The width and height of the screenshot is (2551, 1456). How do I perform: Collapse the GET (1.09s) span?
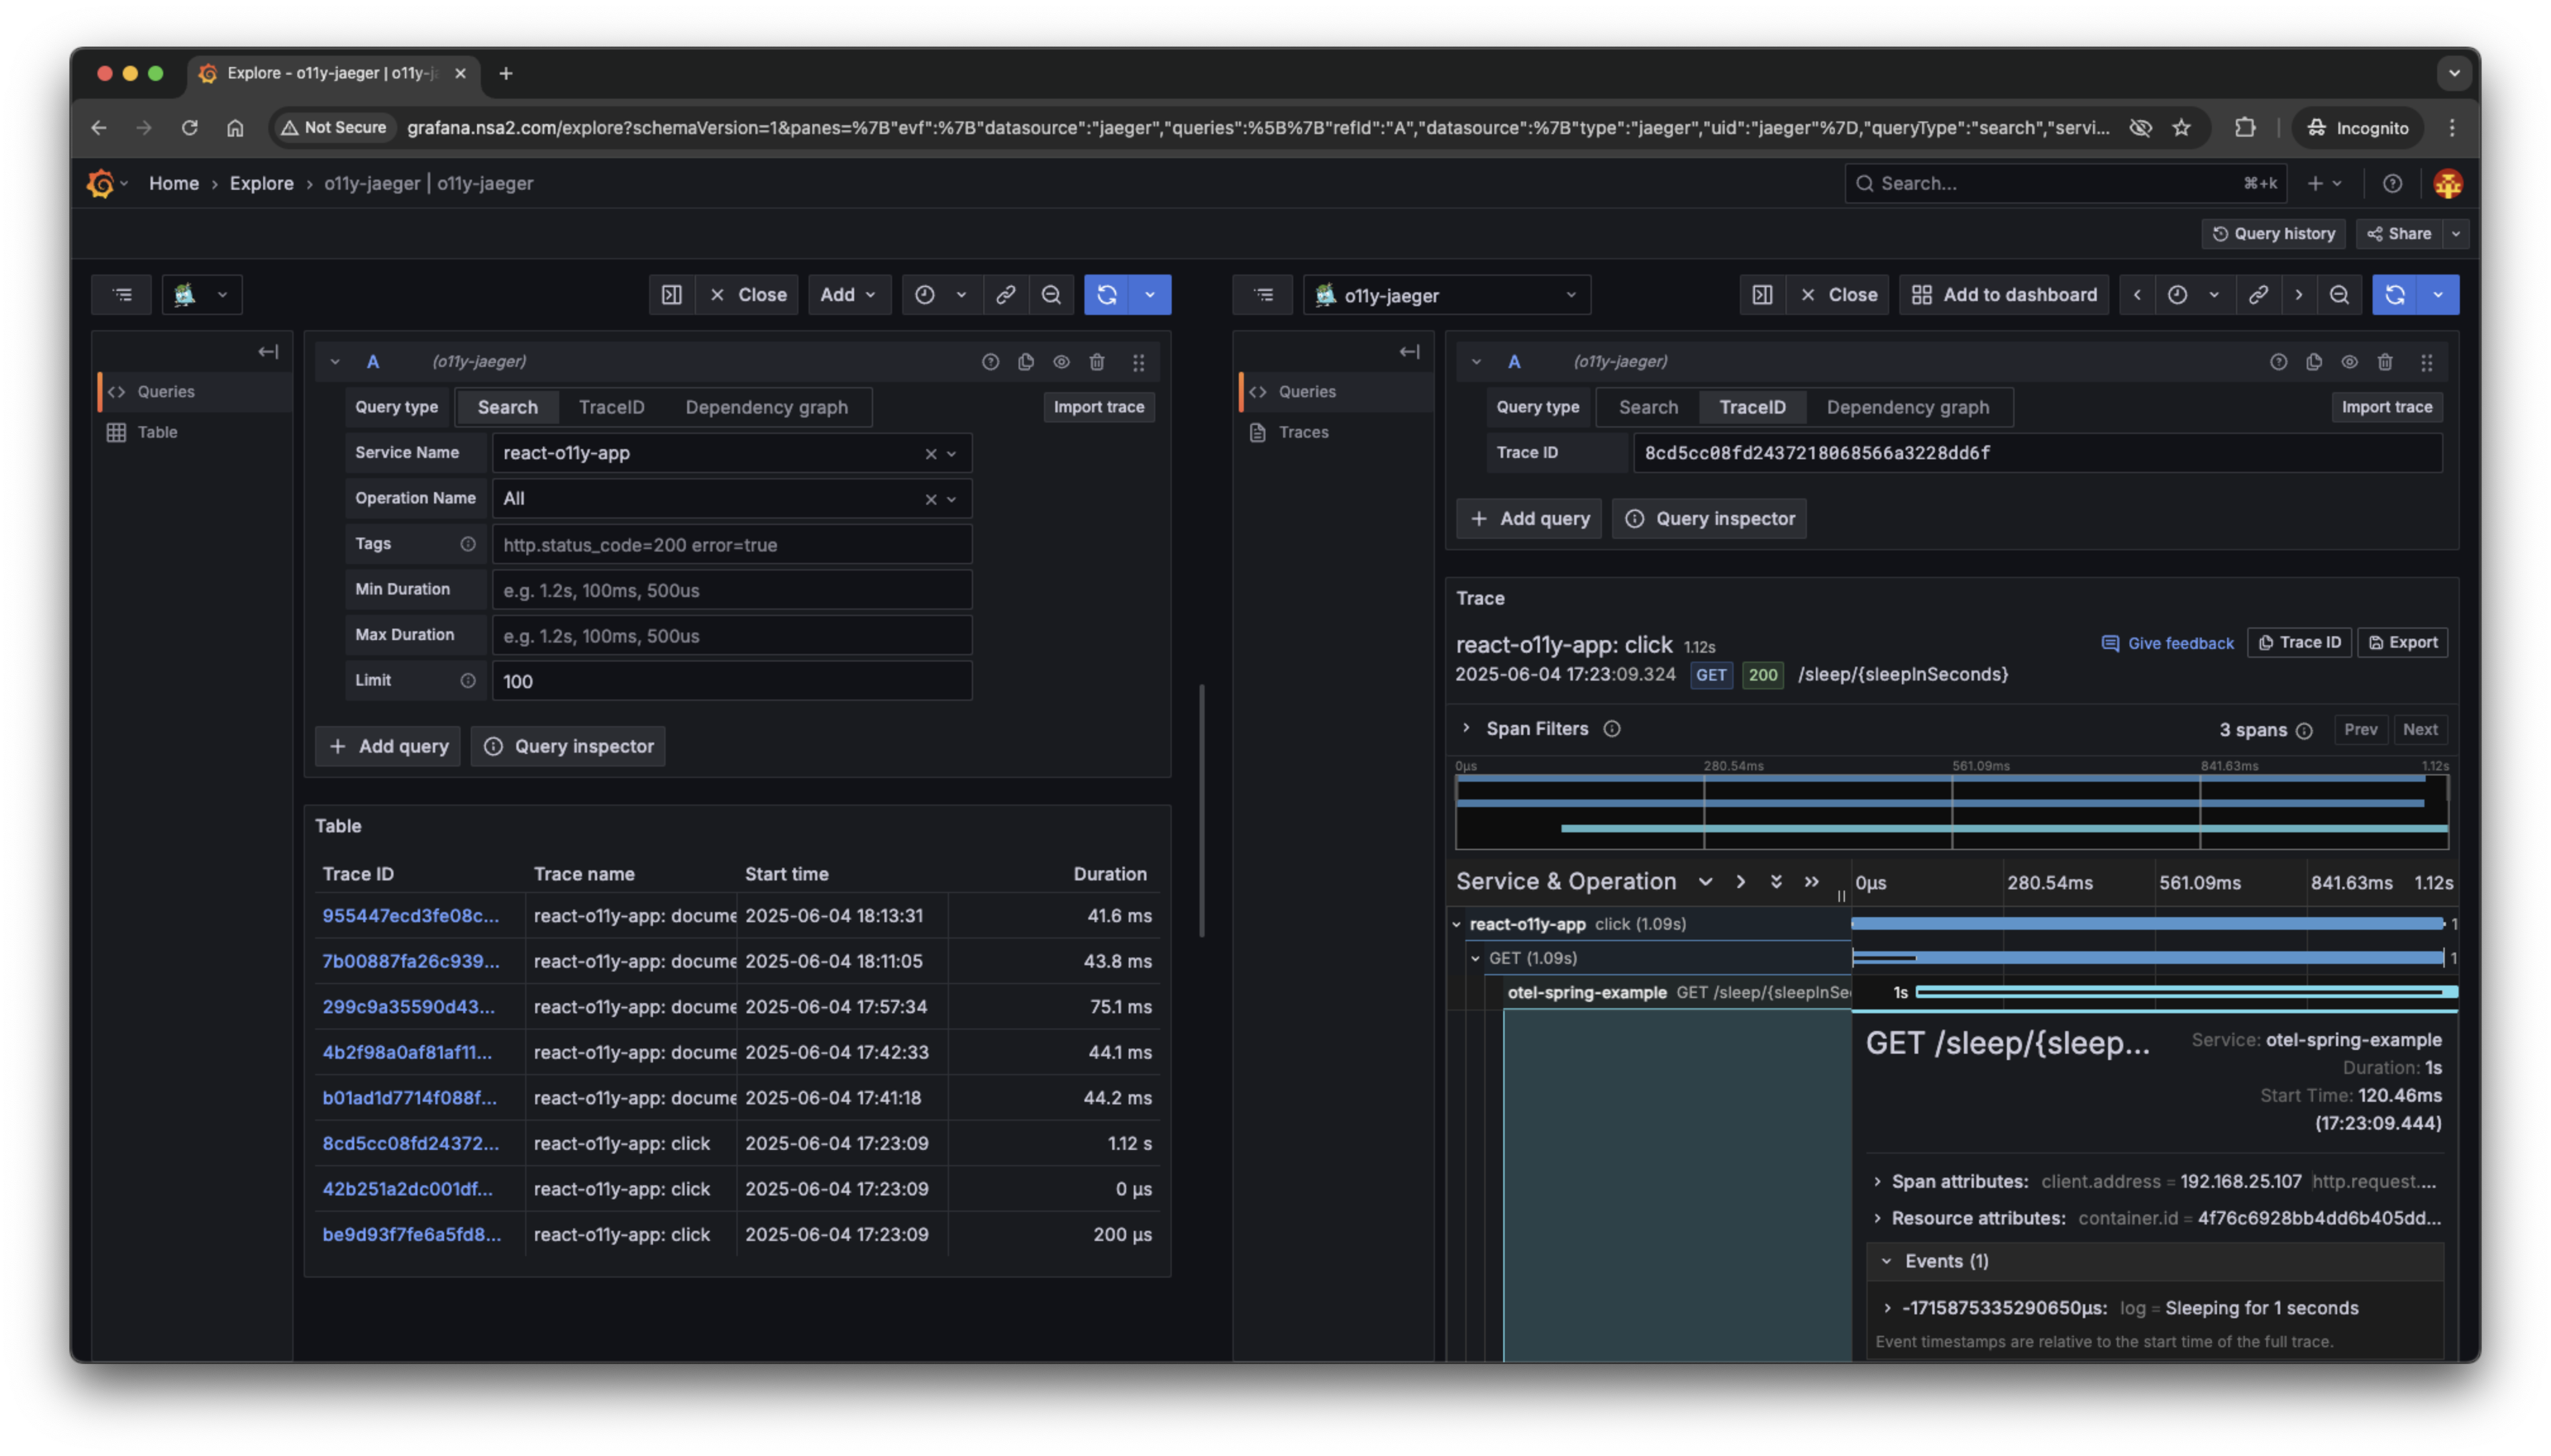click(1475, 958)
